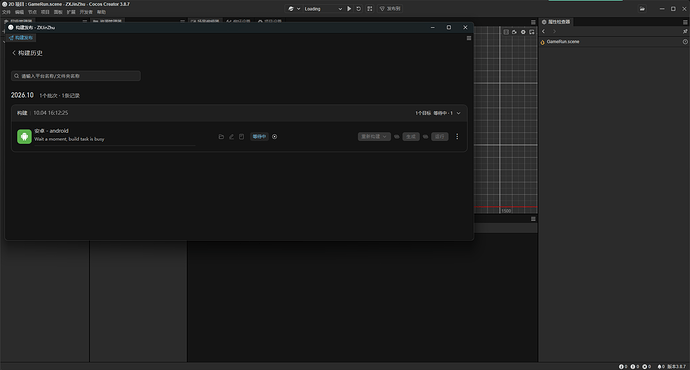
Task: Click the 生成 make button
Action: pyautogui.click(x=411, y=137)
